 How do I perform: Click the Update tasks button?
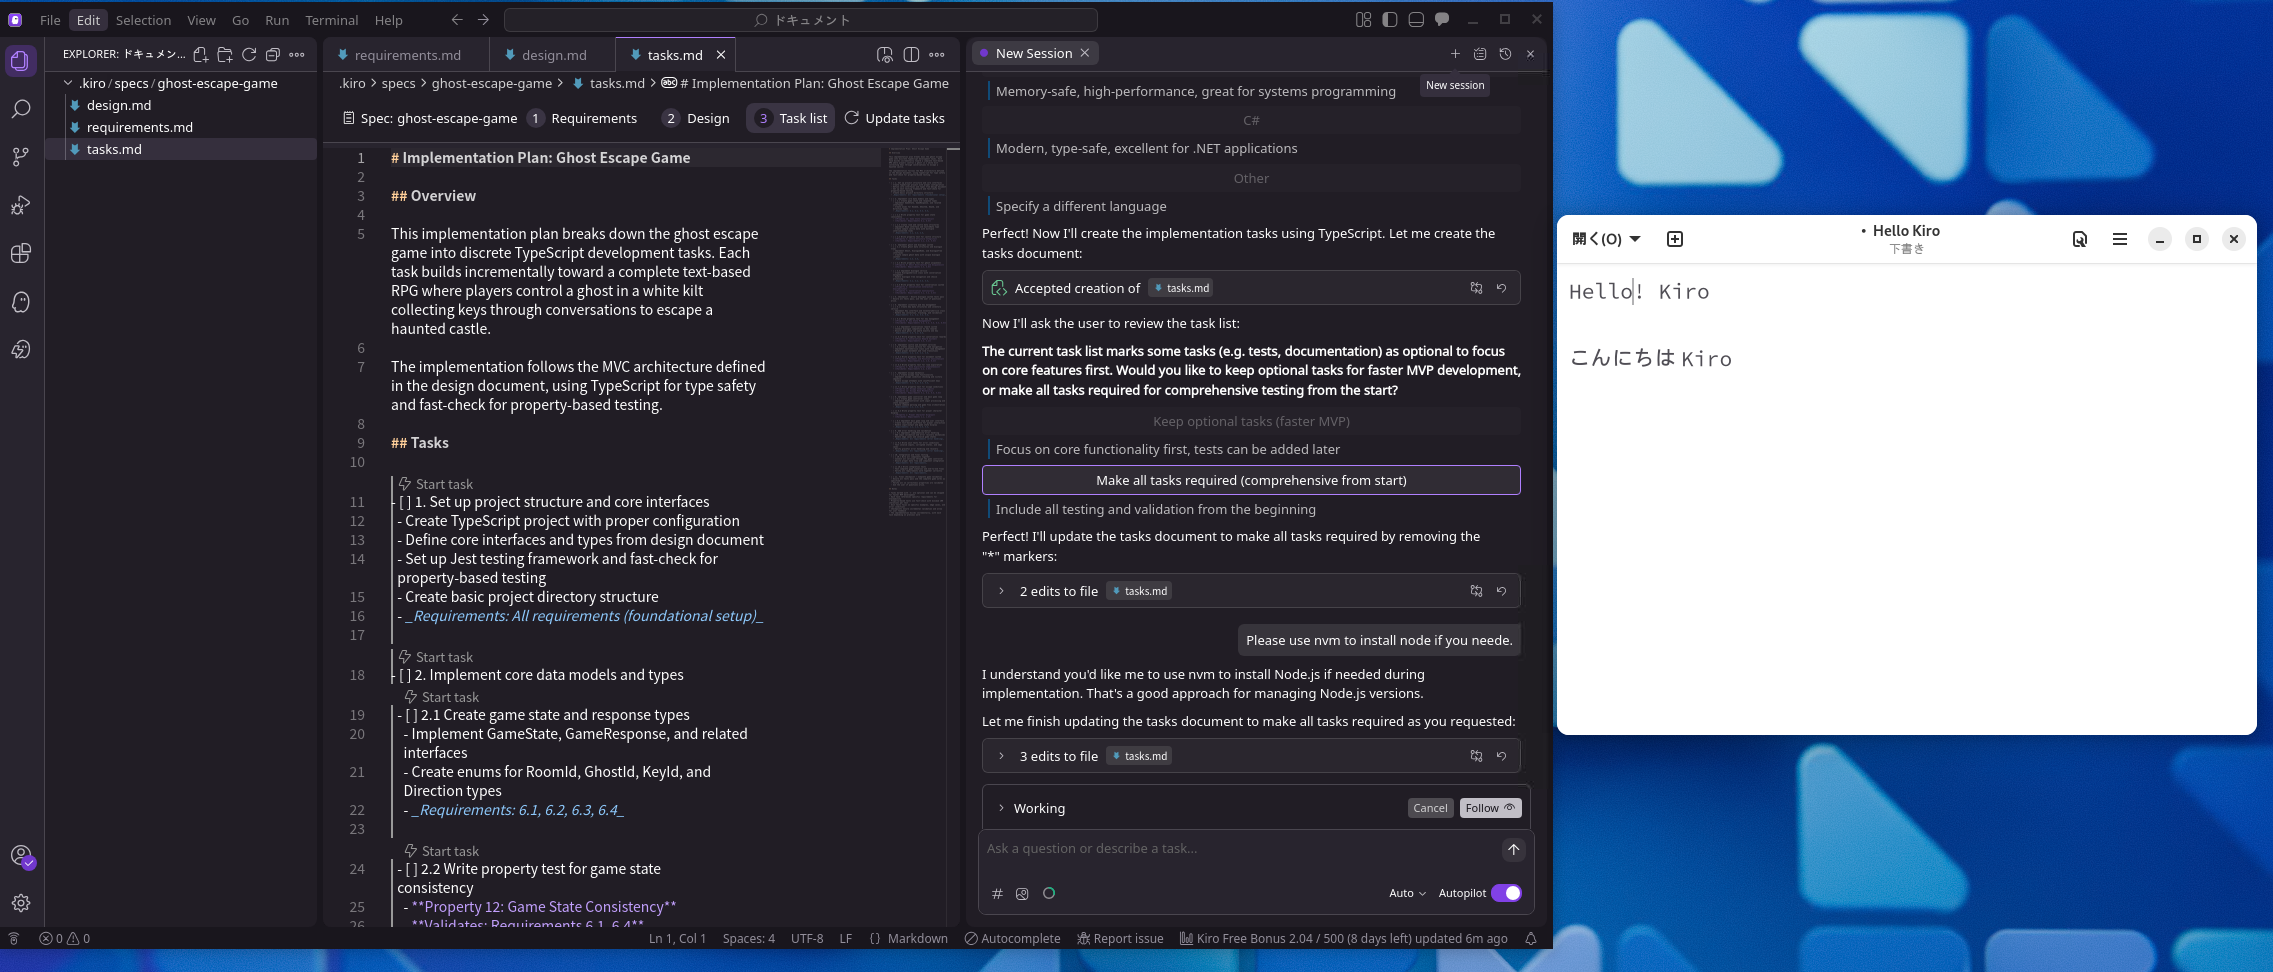tap(895, 118)
